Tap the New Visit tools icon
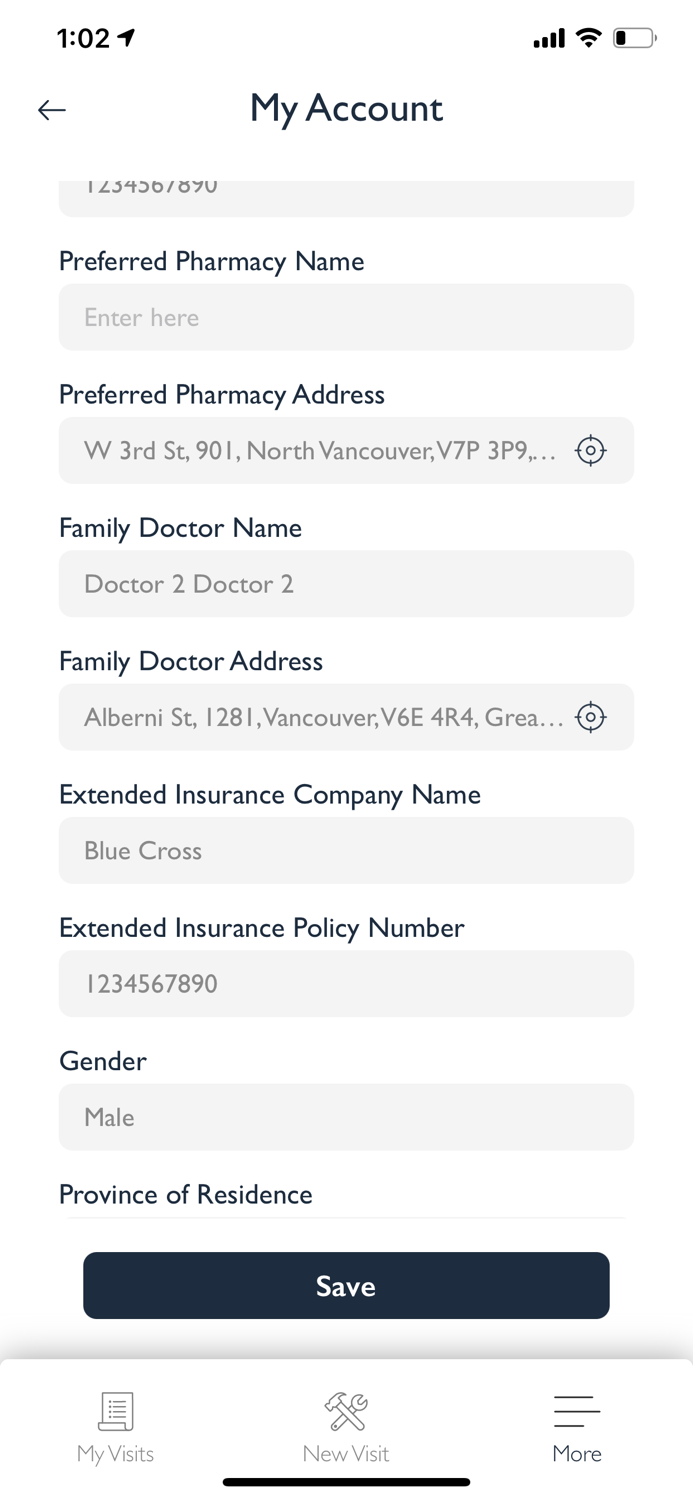 coord(346,1411)
